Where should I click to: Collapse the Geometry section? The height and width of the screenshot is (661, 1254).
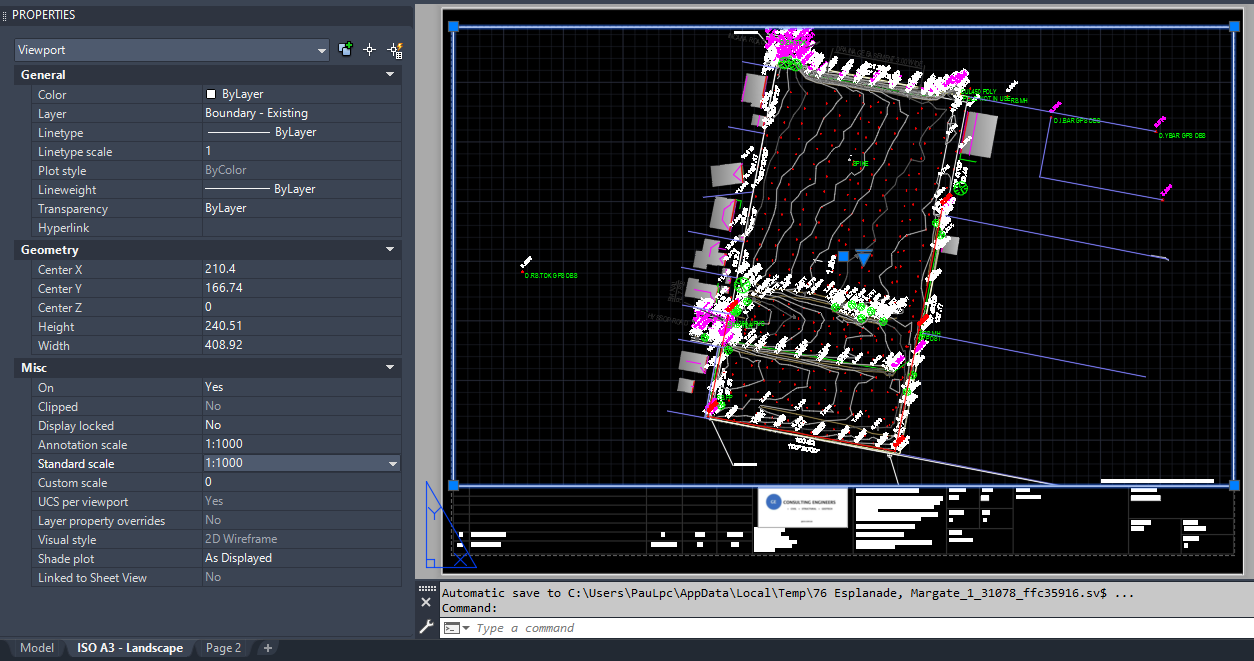[390, 250]
